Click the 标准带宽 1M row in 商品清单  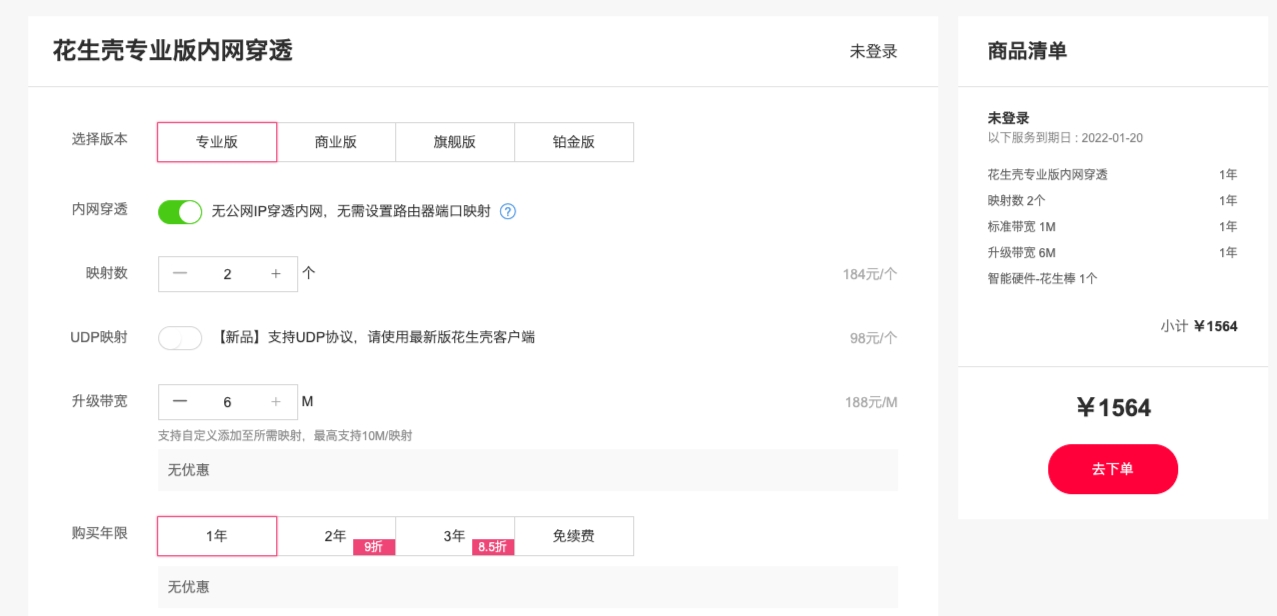1113,227
